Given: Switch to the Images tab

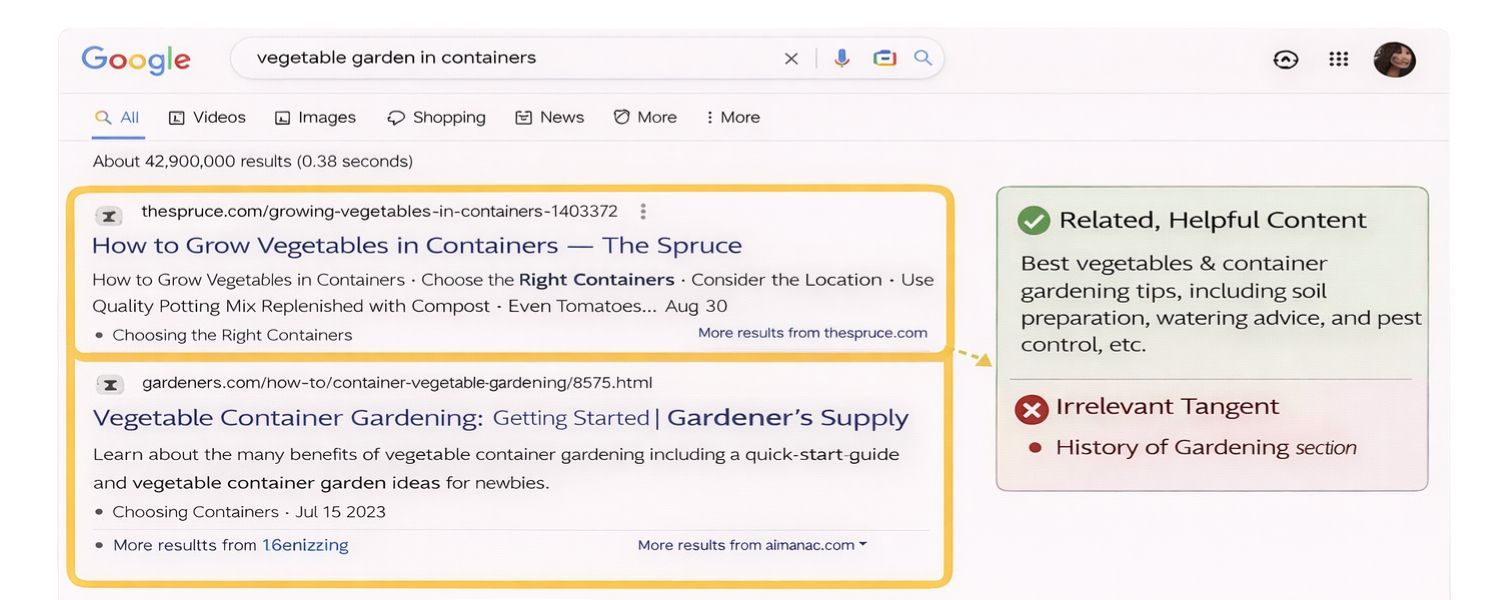Looking at the screenshot, I should click(x=315, y=117).
